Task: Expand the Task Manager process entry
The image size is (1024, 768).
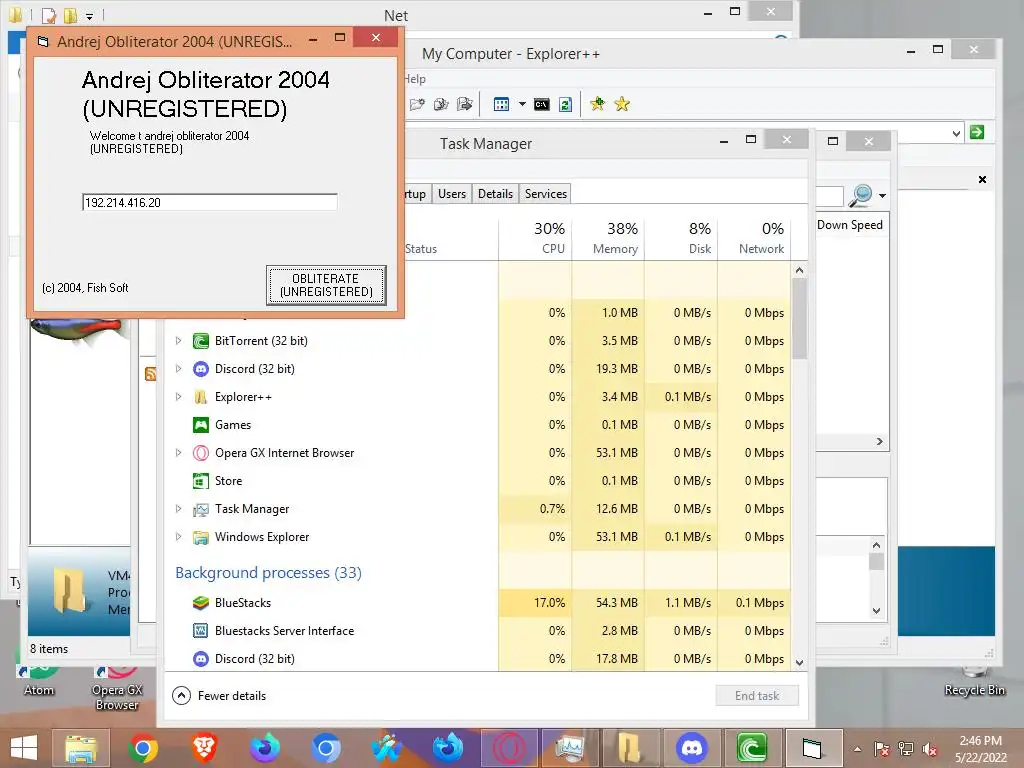Action: tap(178, 509)
